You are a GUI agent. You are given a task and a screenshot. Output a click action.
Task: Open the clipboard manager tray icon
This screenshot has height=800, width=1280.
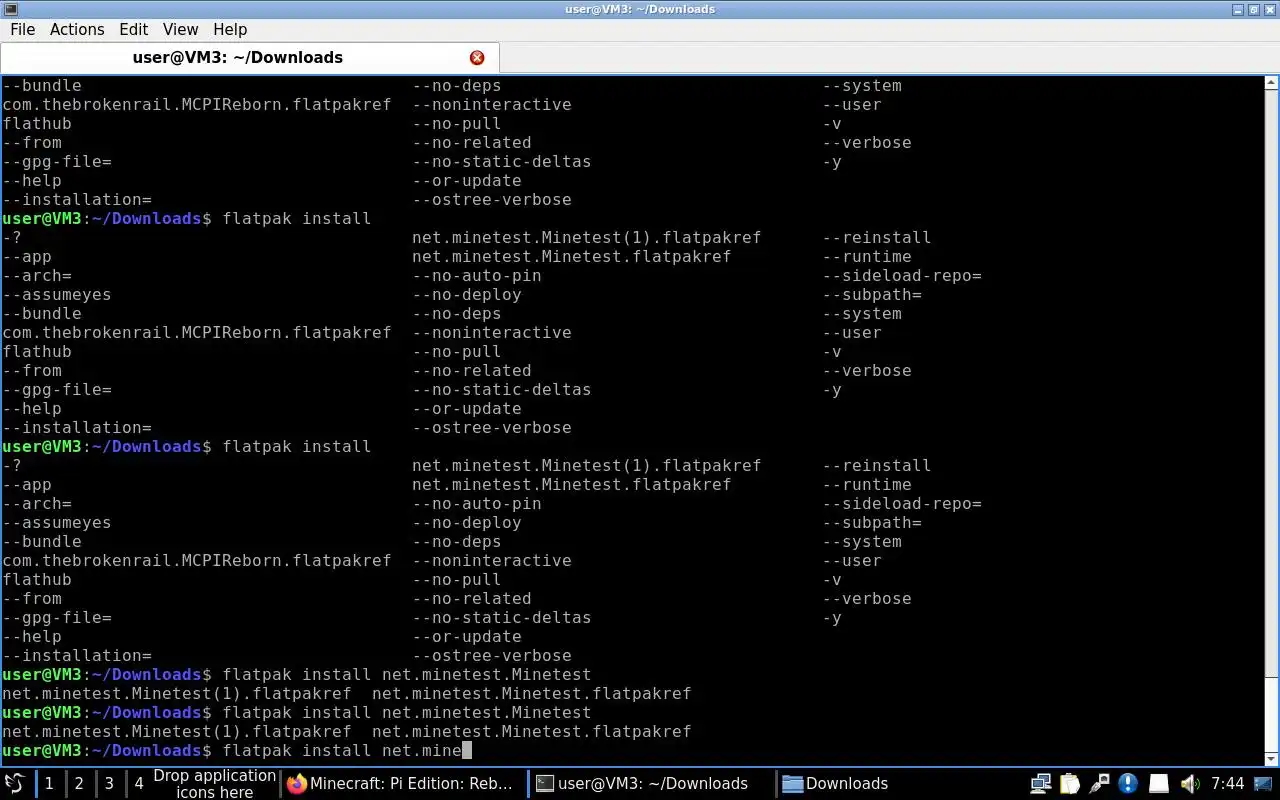coord(1070,783)
